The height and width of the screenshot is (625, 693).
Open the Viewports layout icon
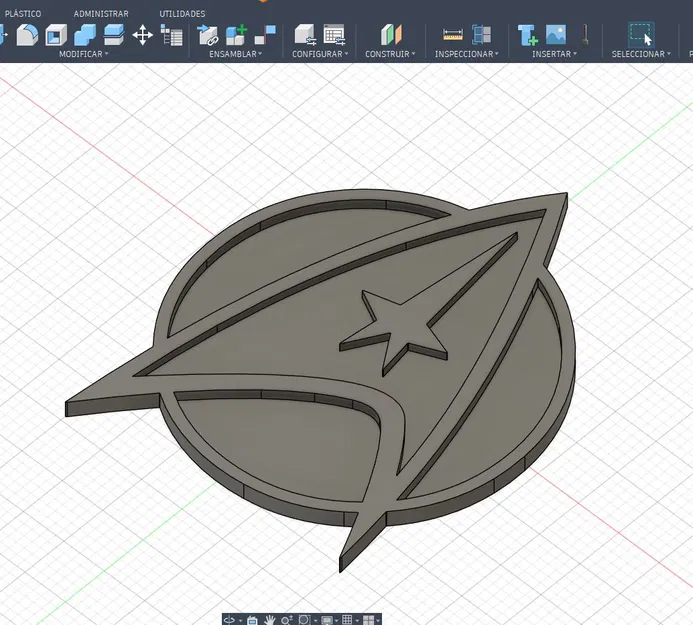click(368, 620)
